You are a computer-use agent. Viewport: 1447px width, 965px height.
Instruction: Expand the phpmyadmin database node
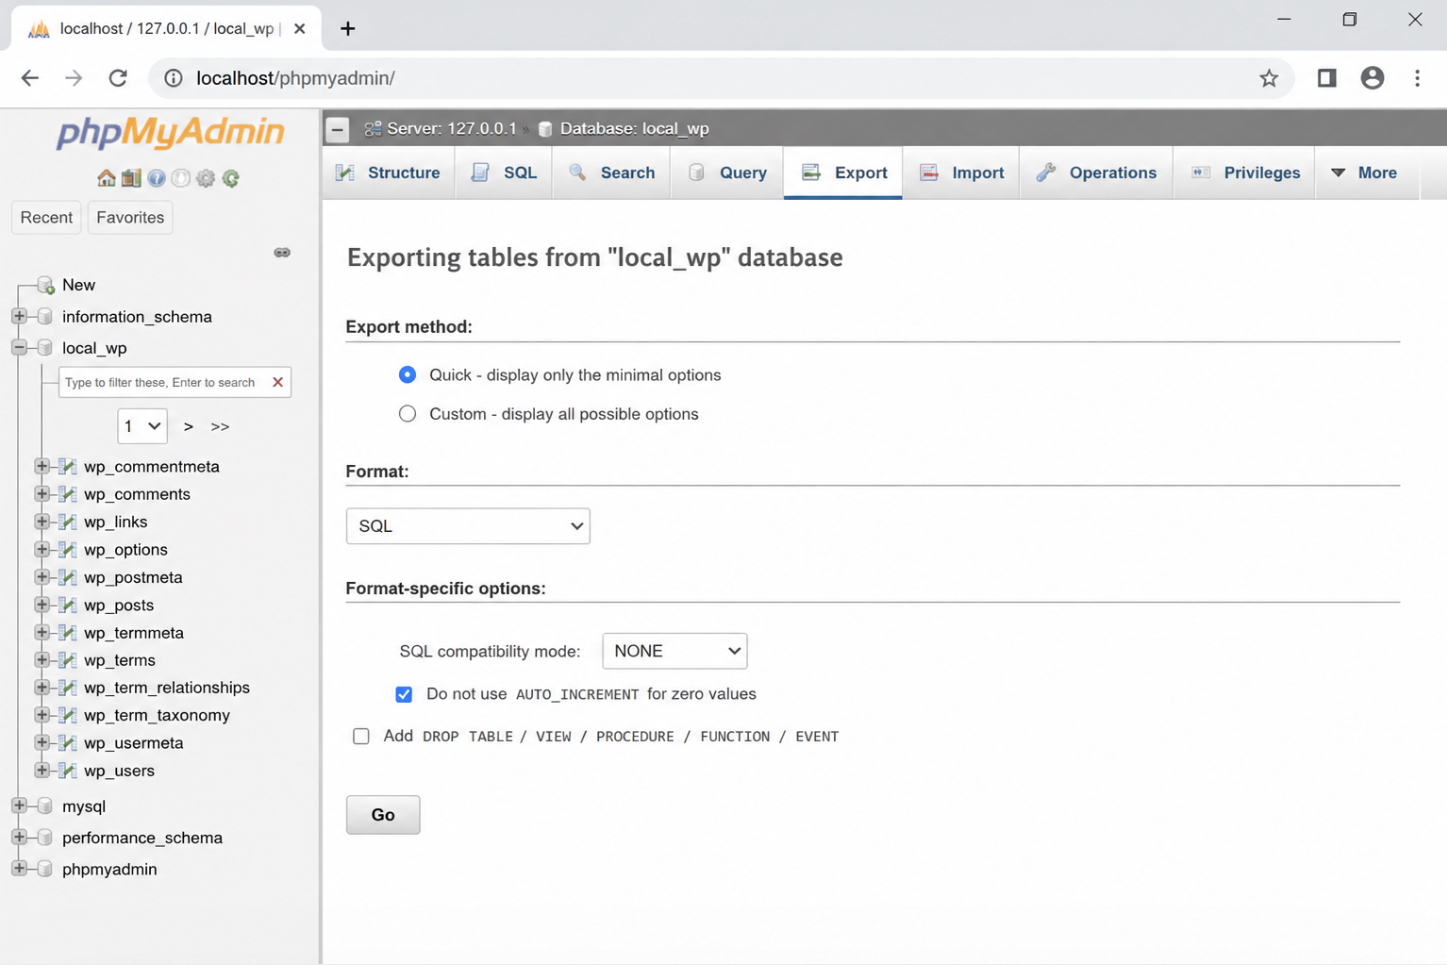[x=19, y=869]
